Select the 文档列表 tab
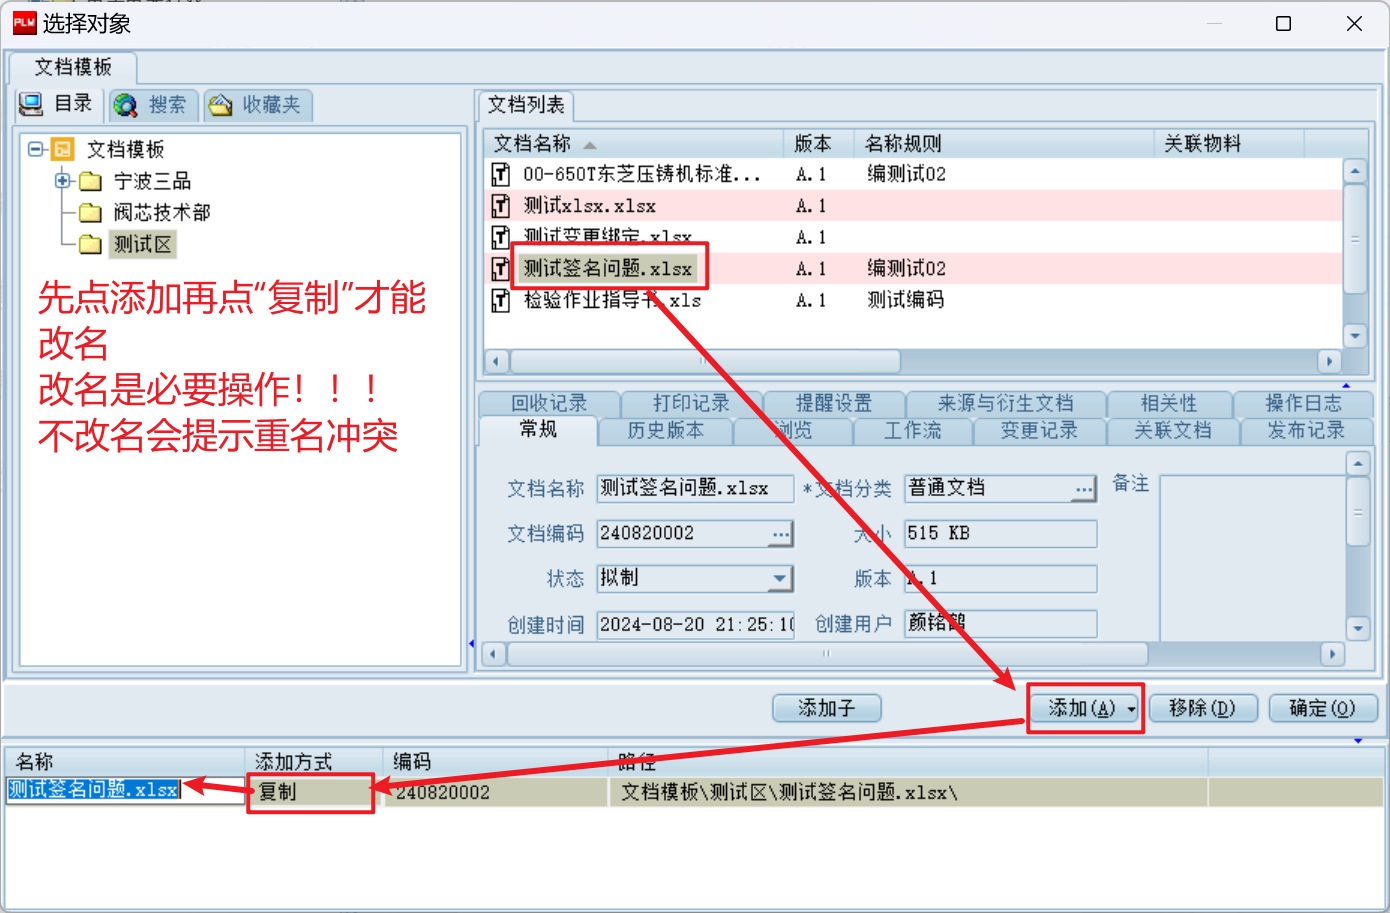The width and height of the screenshot is (1390, 913). click(x=526, y=104)
